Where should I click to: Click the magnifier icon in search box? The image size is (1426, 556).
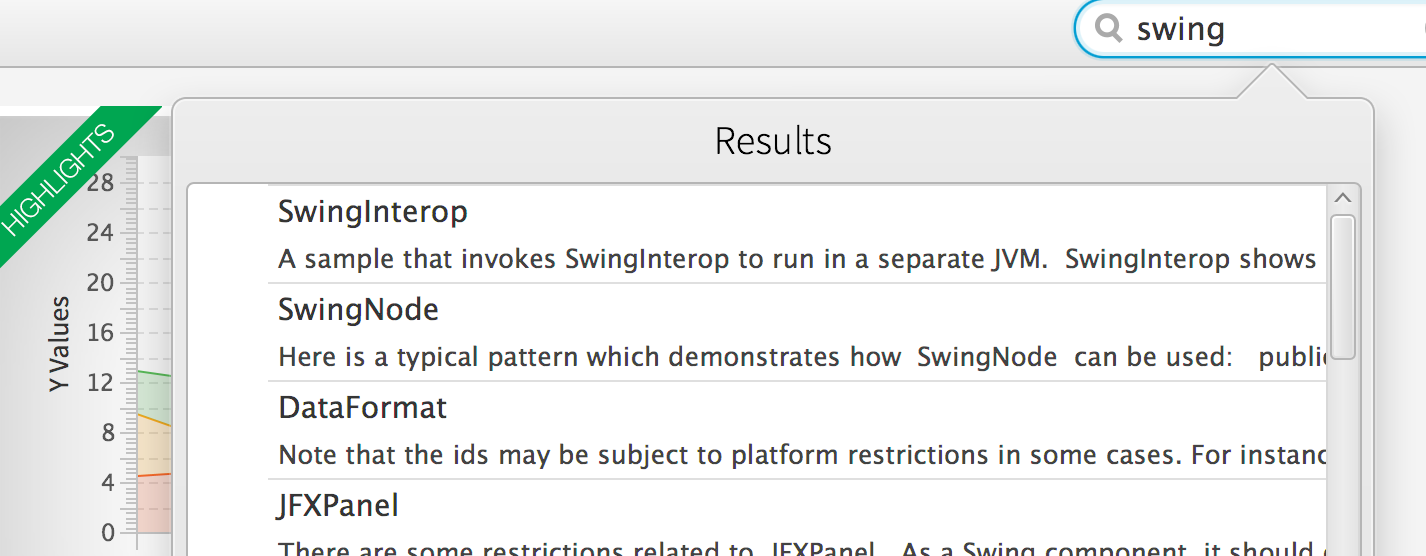[1108, 29]
